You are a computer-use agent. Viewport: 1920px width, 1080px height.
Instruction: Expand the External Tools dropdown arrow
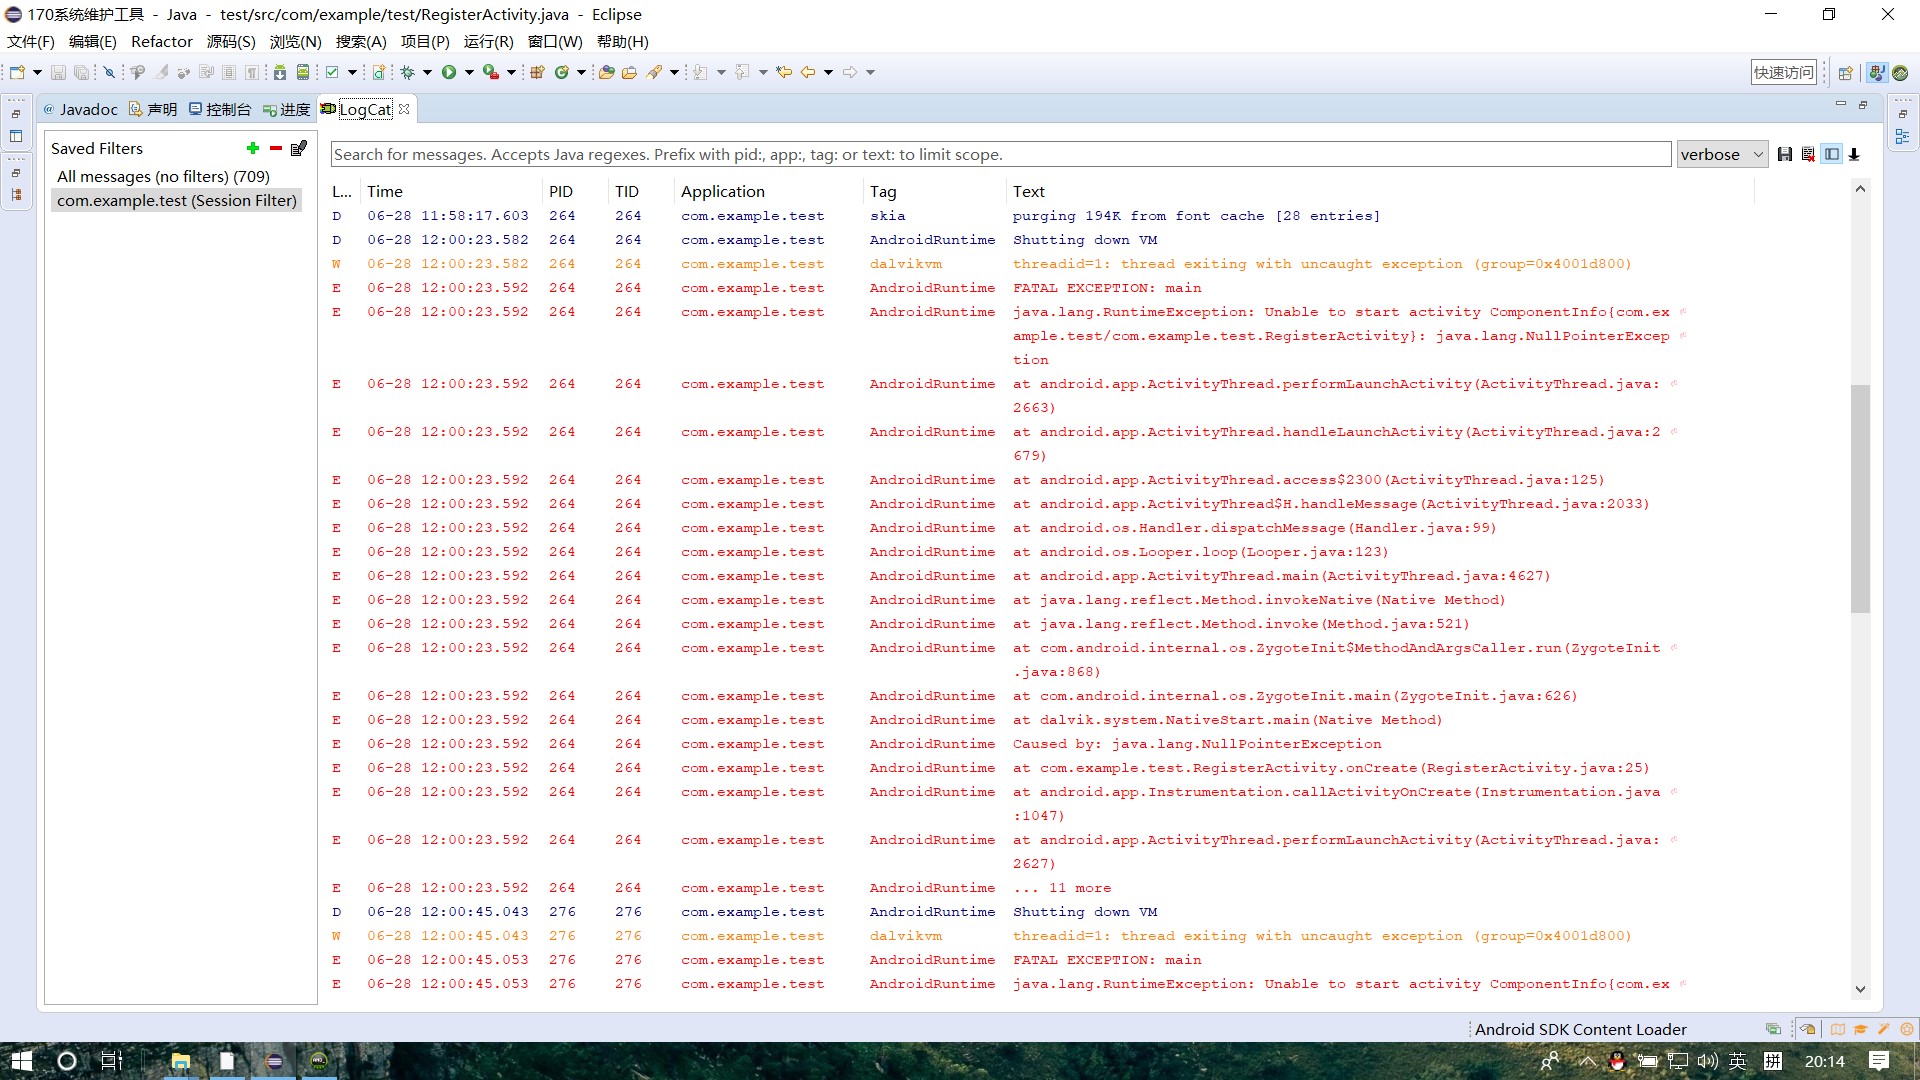[511, 72]
